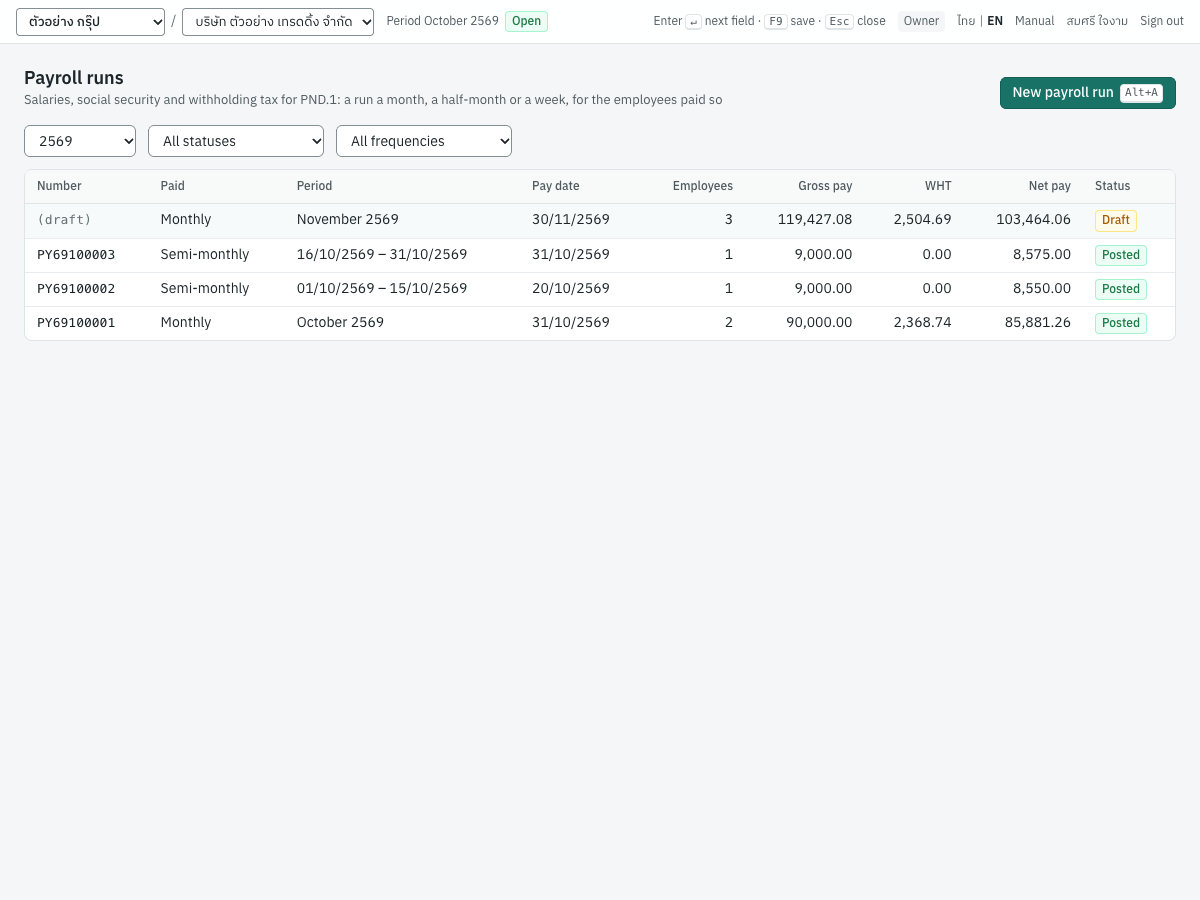Click the Open period status badge
The height and width of the screenshot is (900, 1200).
point(526,21)
